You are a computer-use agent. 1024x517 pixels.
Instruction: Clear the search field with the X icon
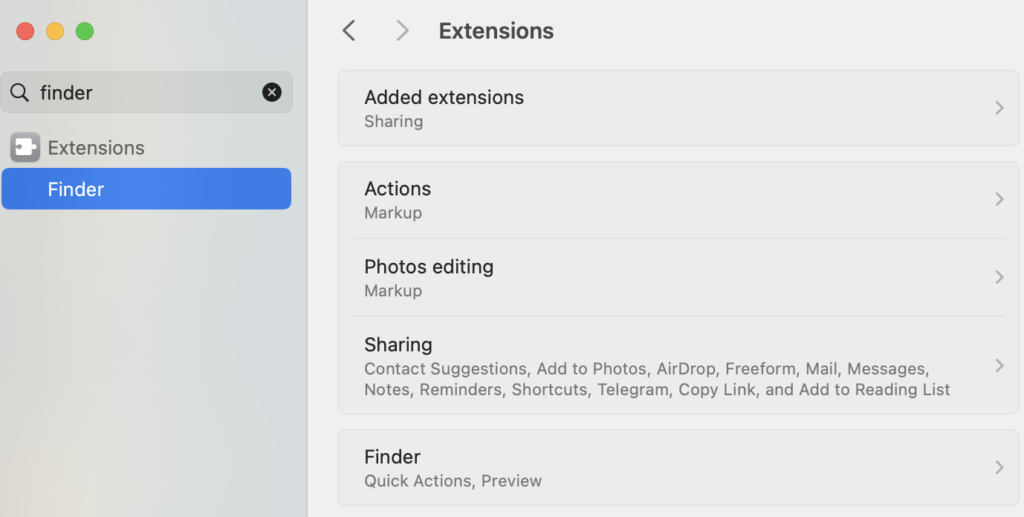click(x=272, y=92)
